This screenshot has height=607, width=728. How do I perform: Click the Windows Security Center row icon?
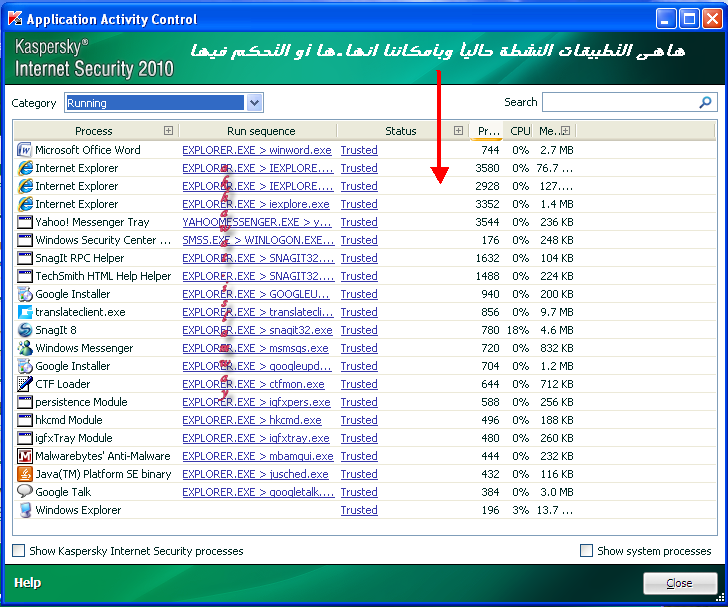pos(24,240)
